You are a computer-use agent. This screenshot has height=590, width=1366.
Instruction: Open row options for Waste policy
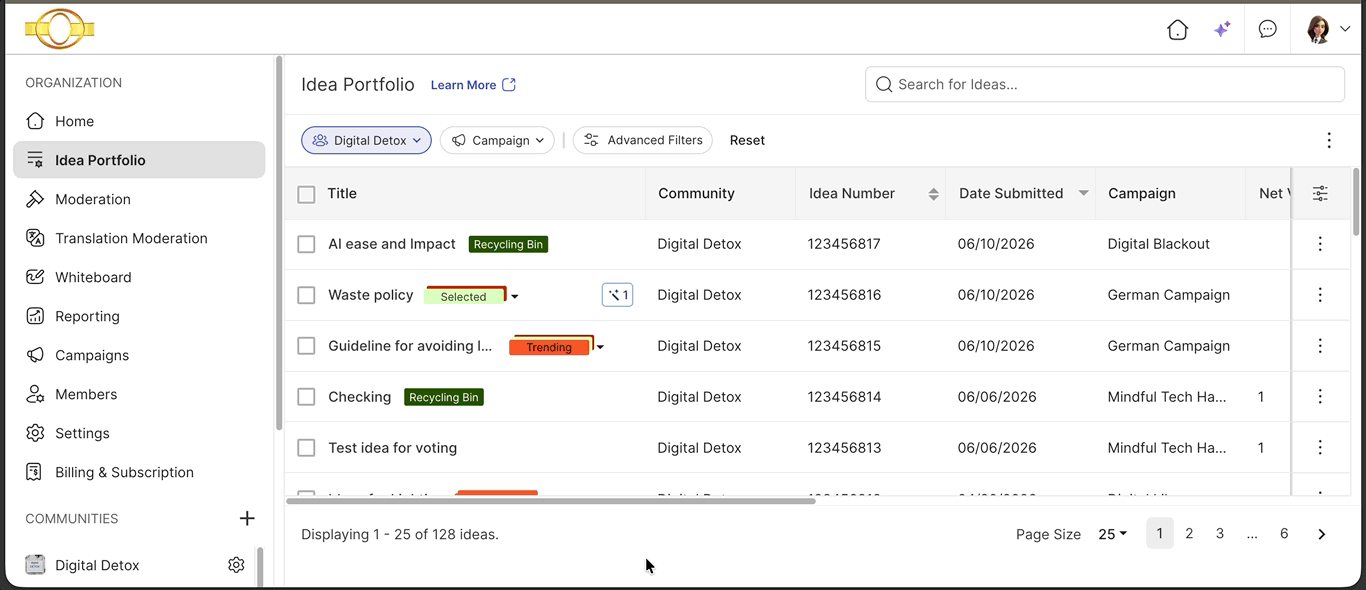1320,295
